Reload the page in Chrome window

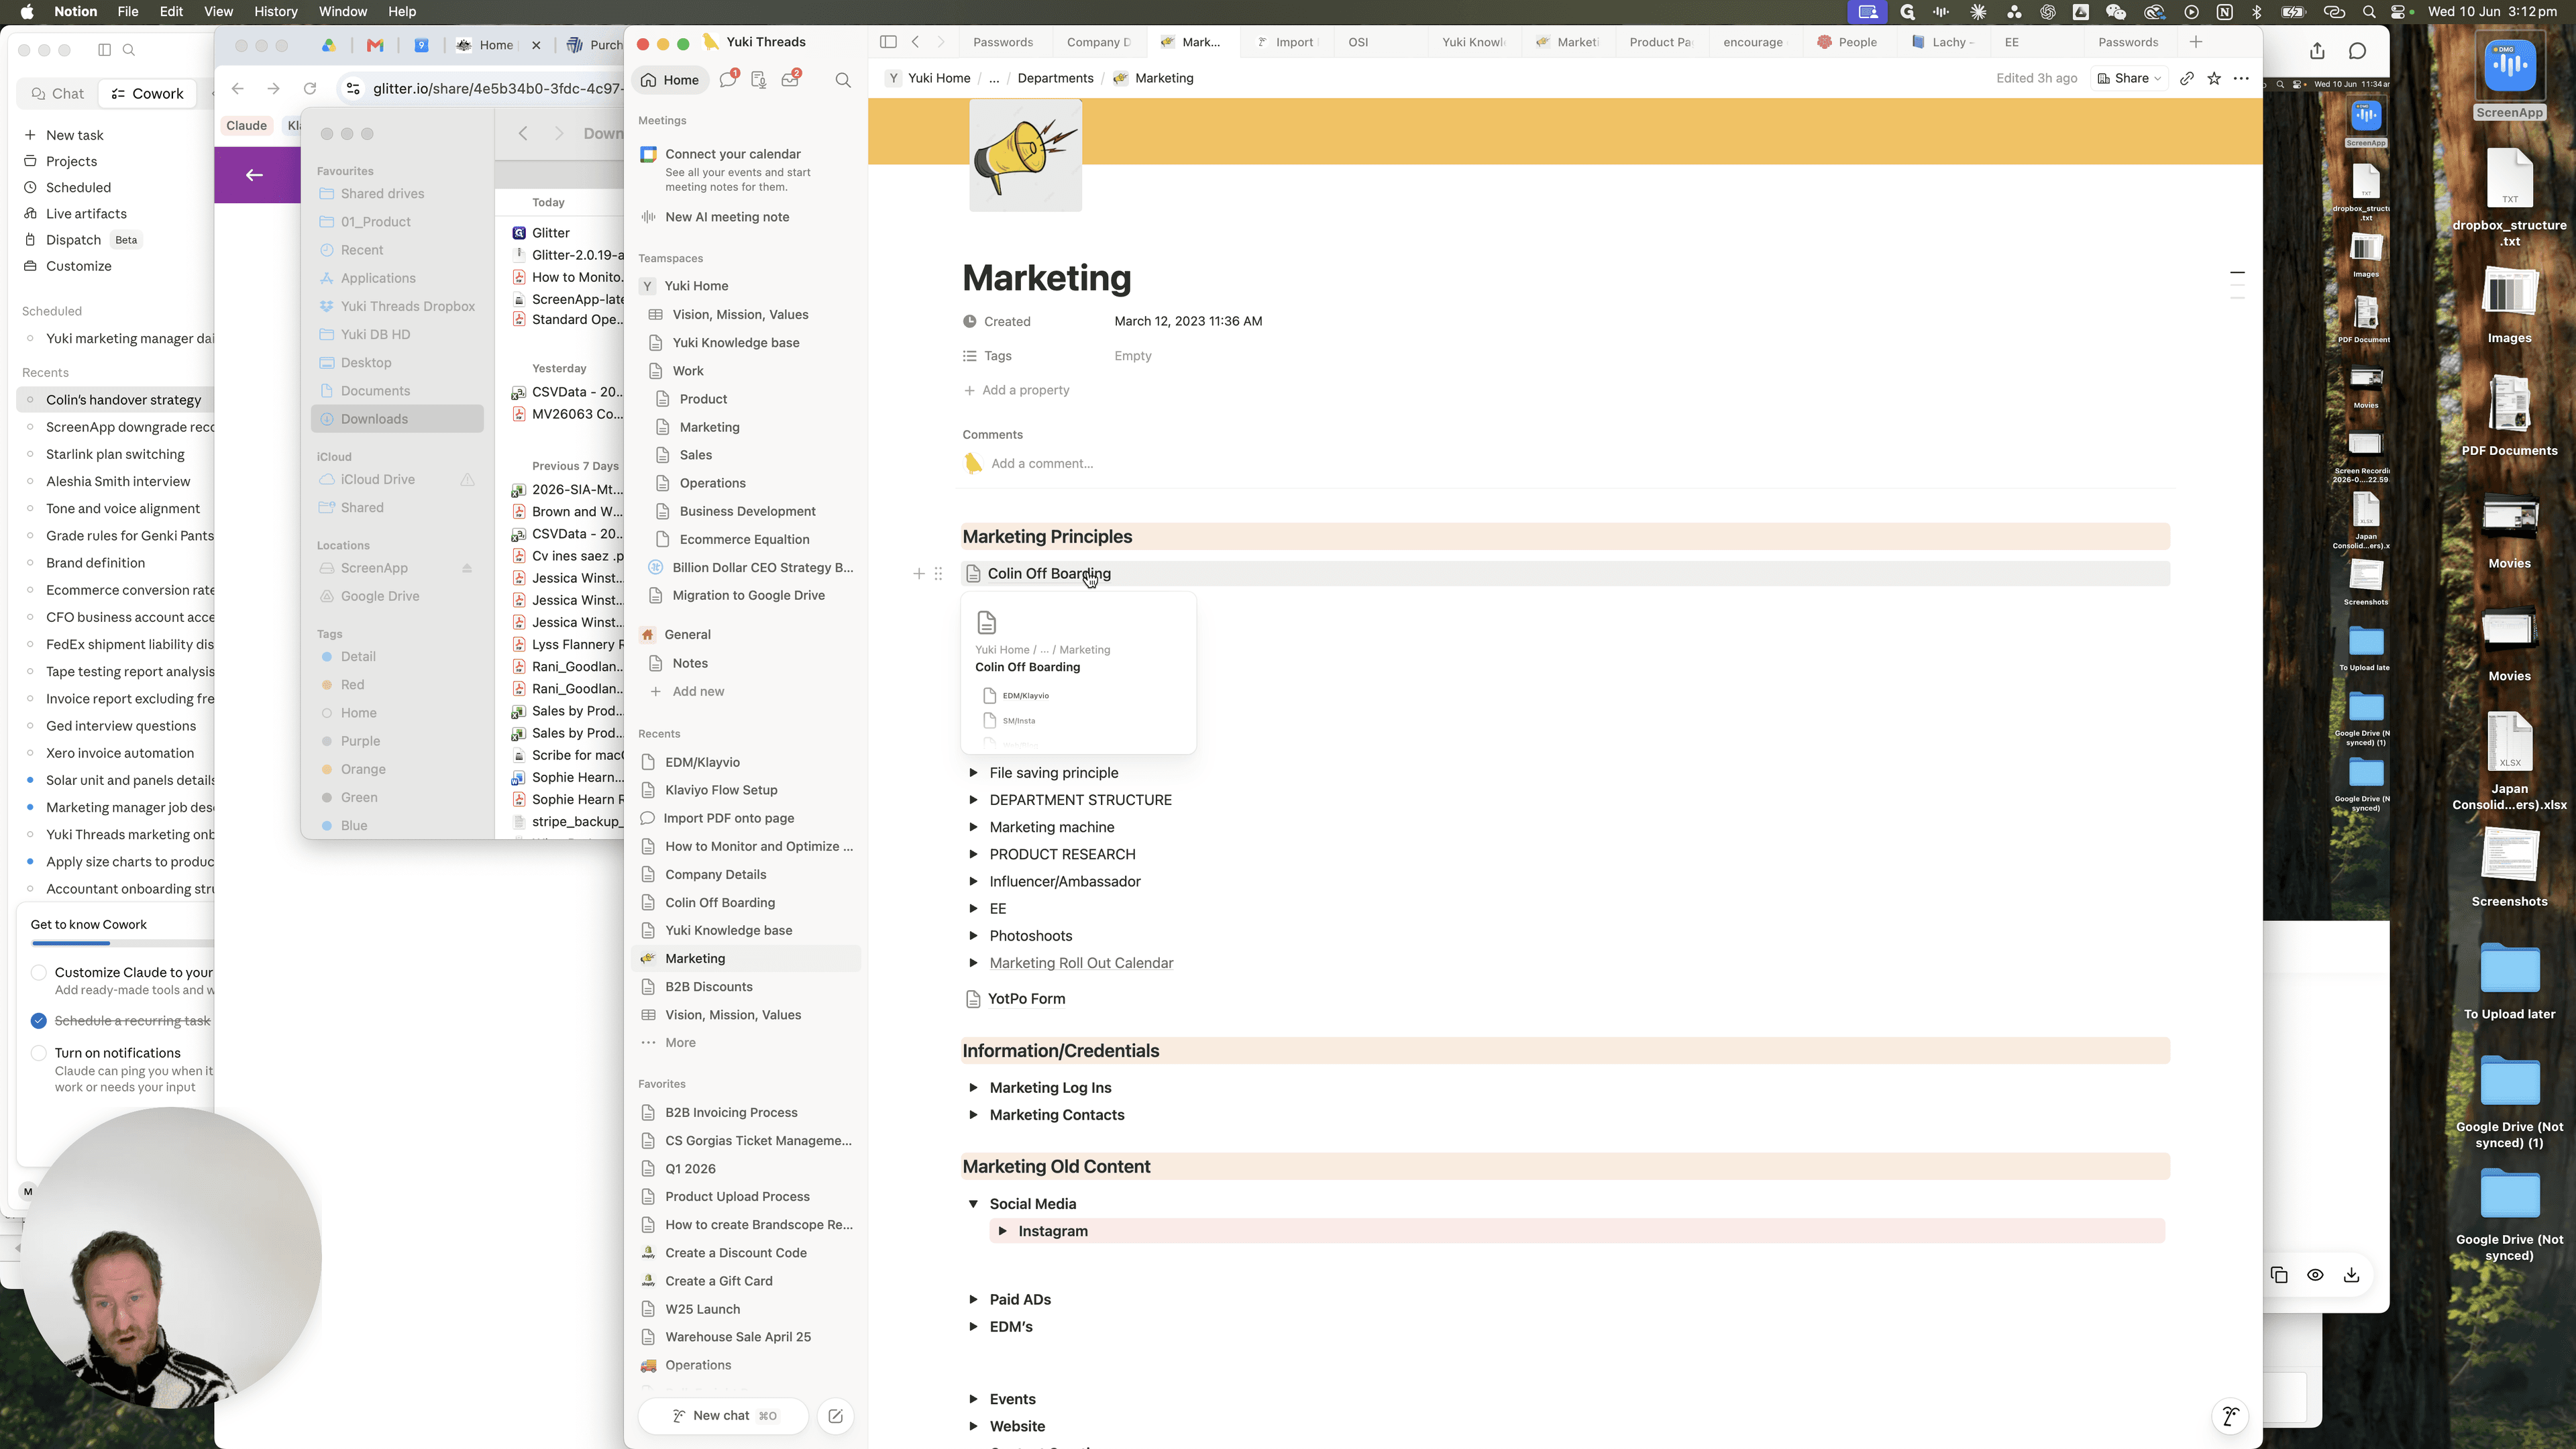point(310,89)
